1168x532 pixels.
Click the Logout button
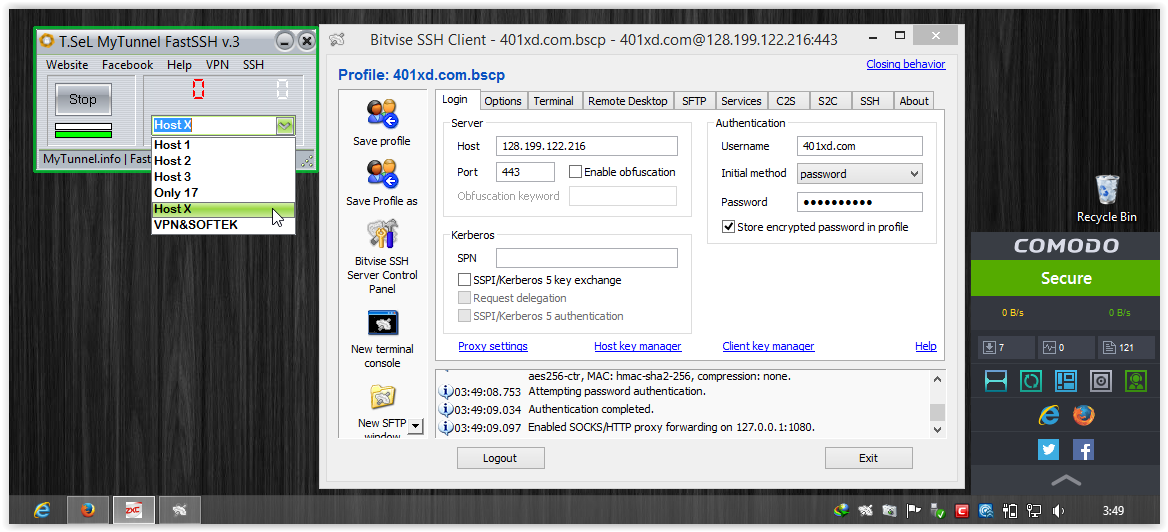coord(501,458)
